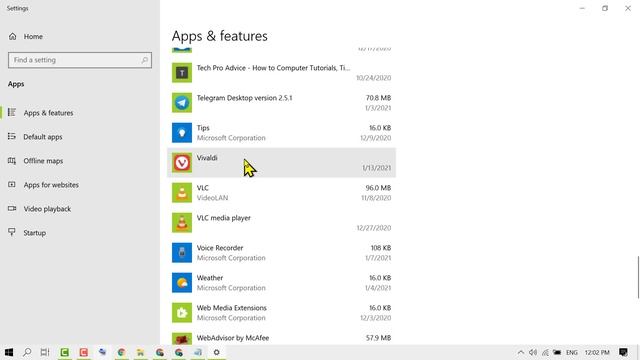Click the Apps for websites sidebar icon
The image size is (640, 360).
(x=12, y=184)
